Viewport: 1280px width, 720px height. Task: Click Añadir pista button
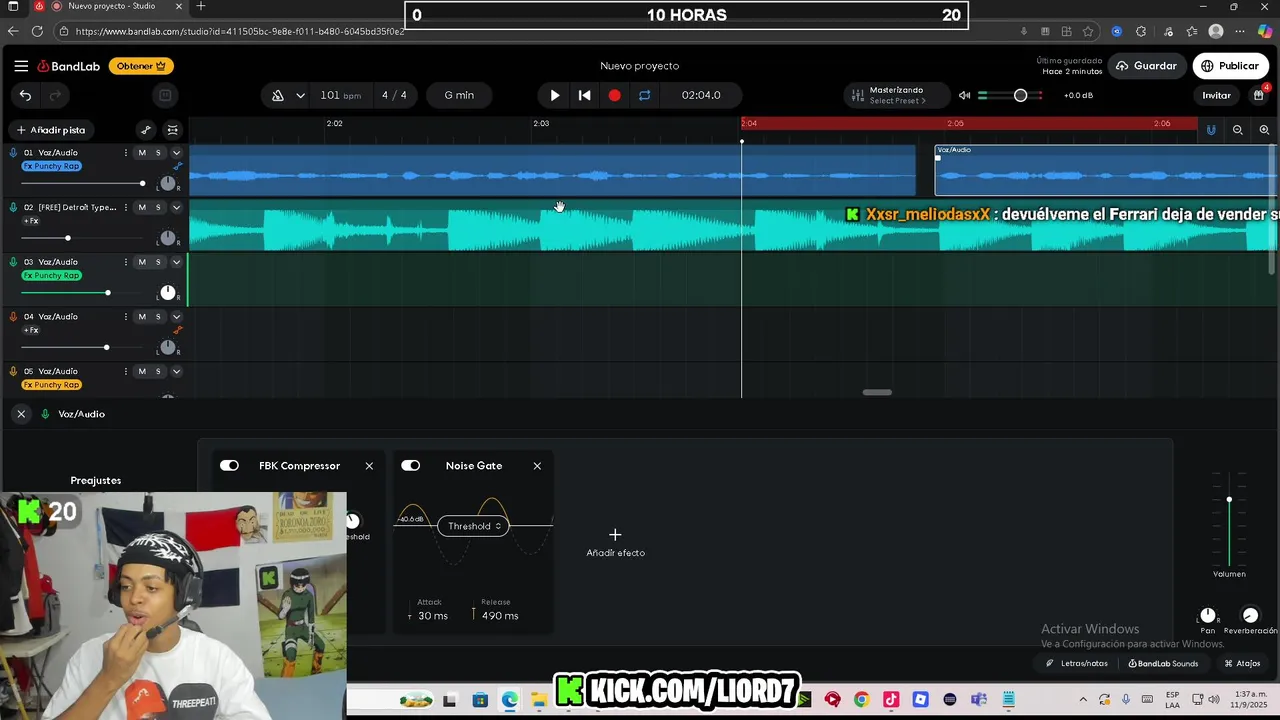point(51,130)
